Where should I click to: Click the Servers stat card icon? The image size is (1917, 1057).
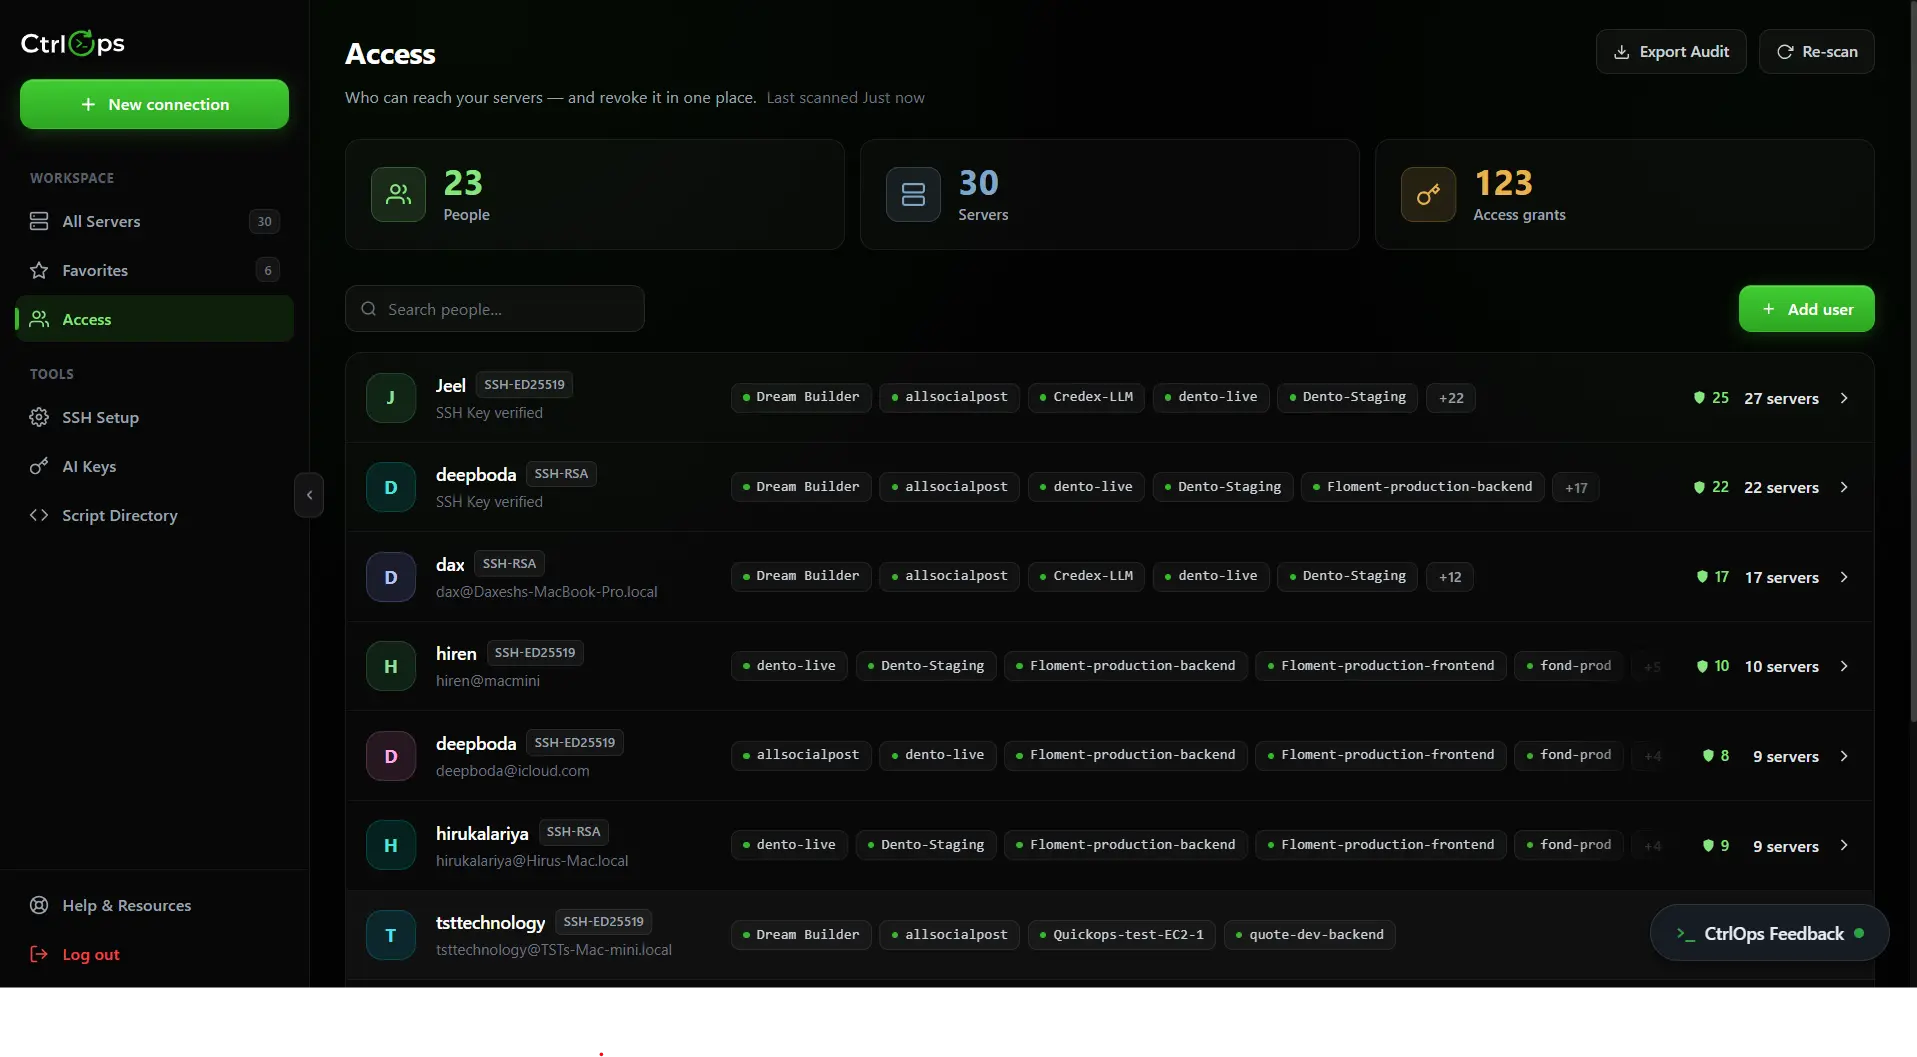click(913, 194)
